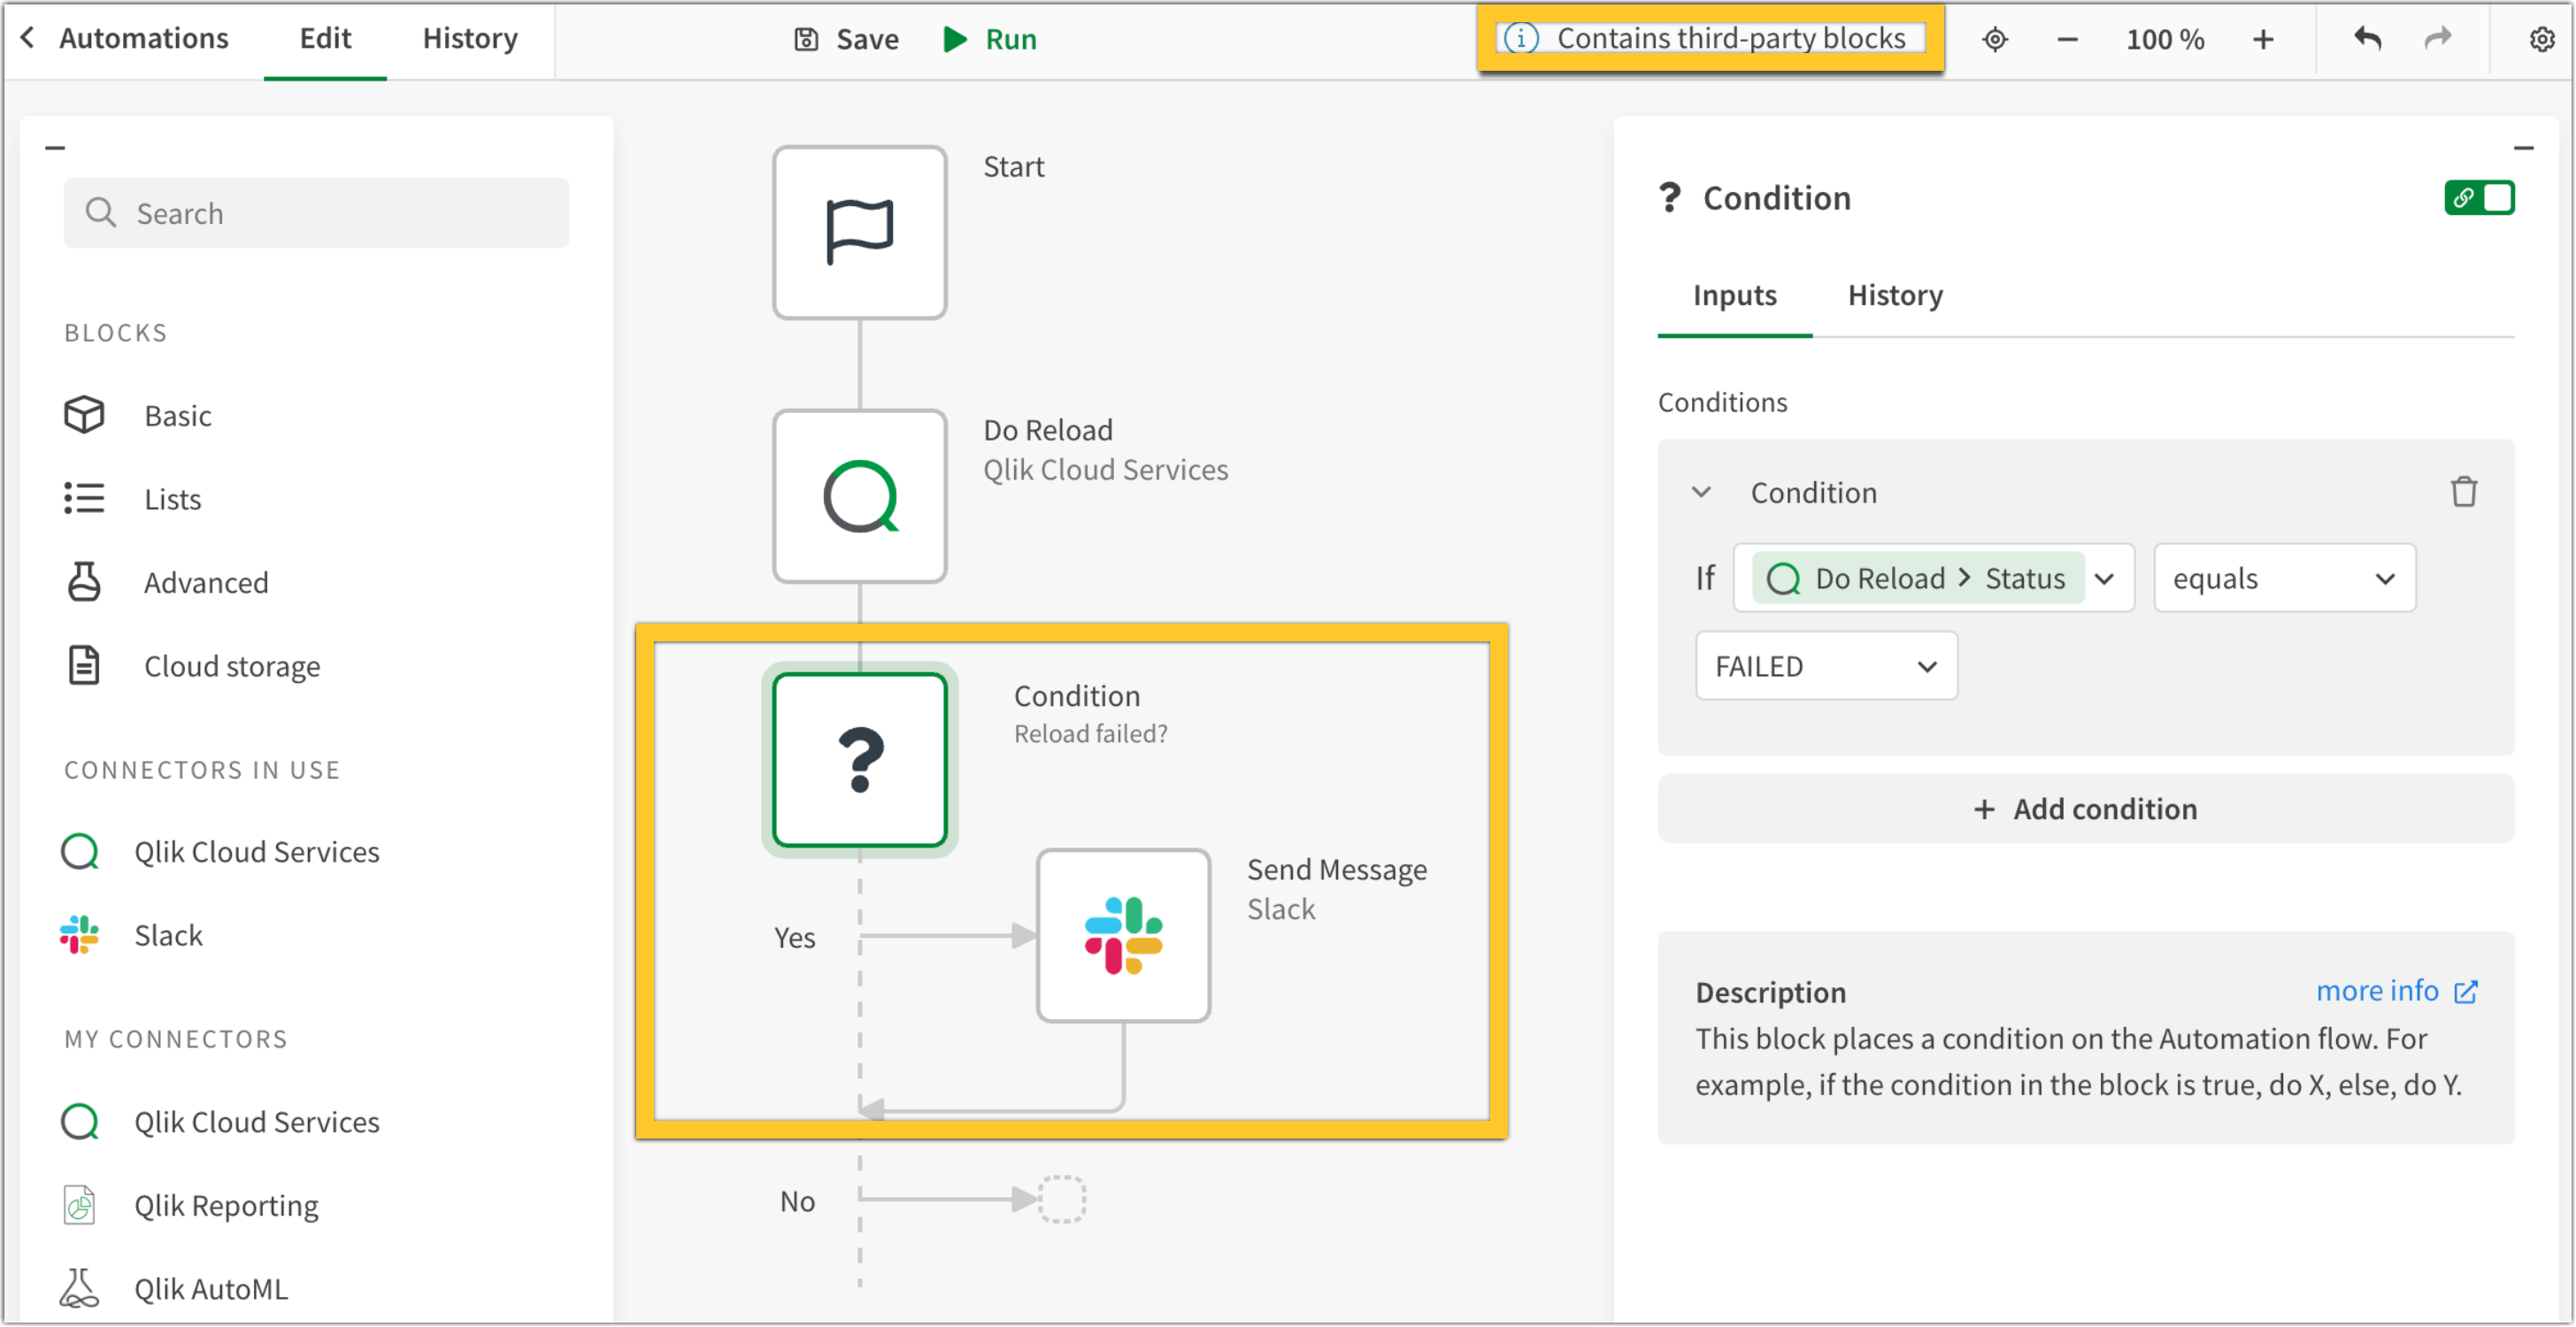
Task: Click the Start flag block in the flow
Action: pos(860,232)
